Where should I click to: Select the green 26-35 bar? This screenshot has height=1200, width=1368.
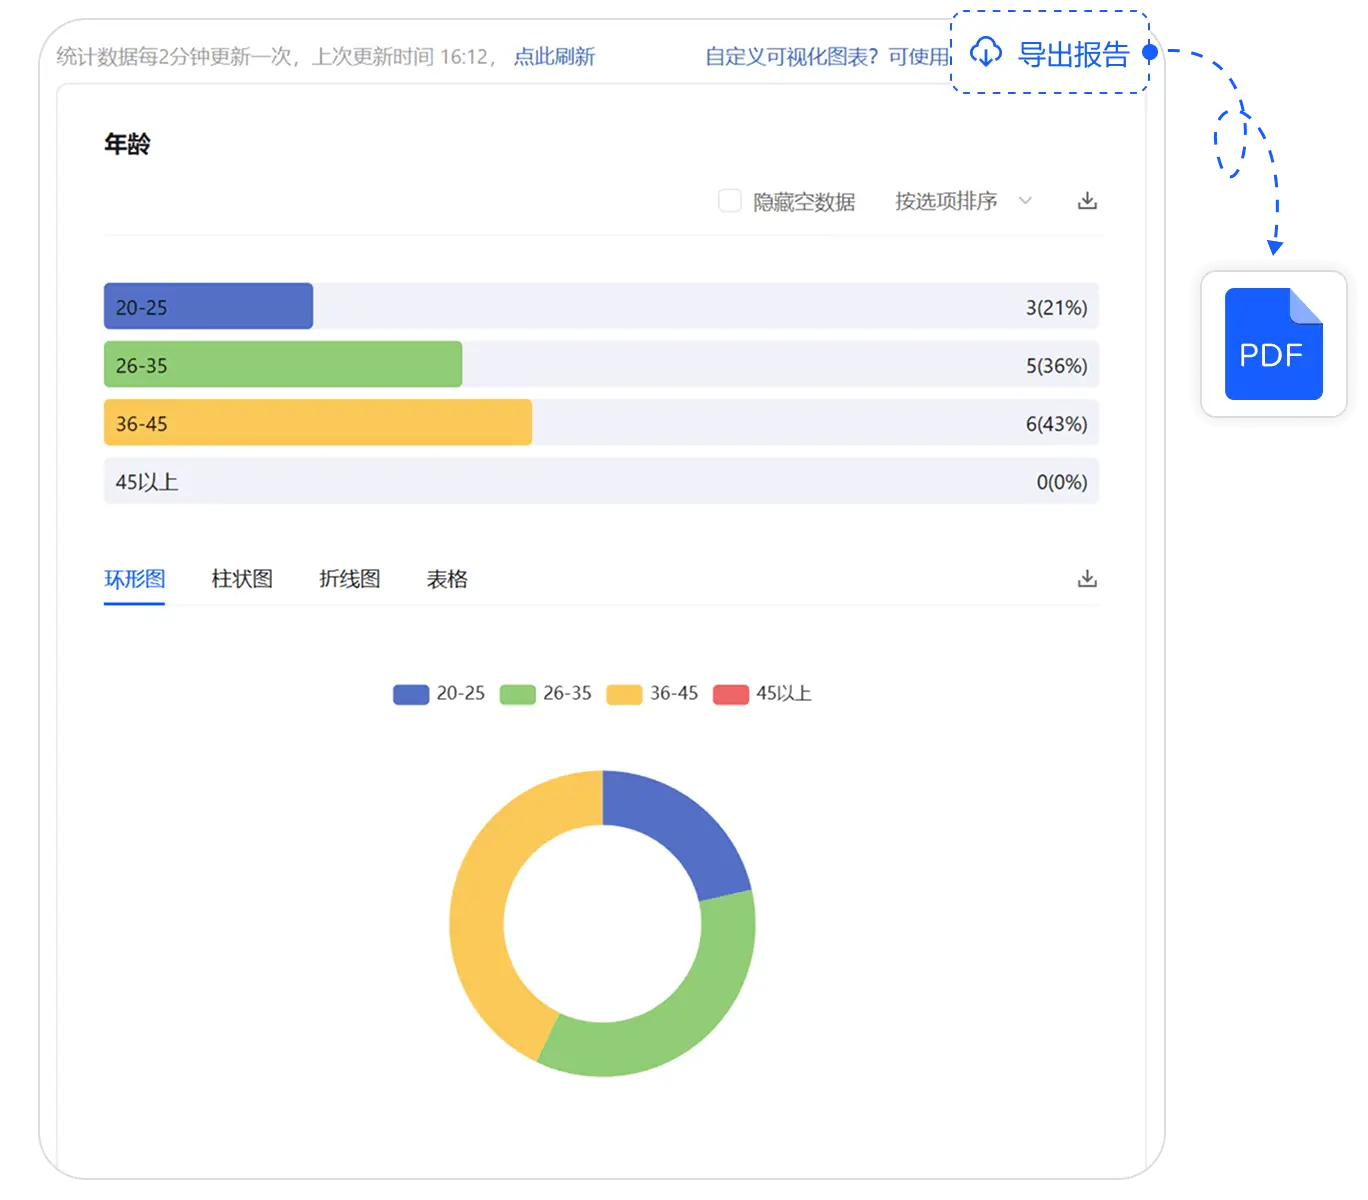(283, 364)
